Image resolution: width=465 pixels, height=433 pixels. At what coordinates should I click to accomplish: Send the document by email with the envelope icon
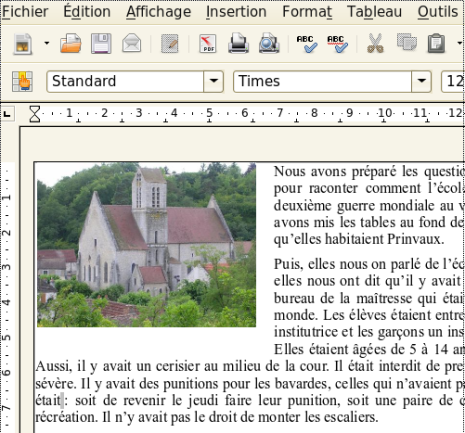(x=132, y=44)
